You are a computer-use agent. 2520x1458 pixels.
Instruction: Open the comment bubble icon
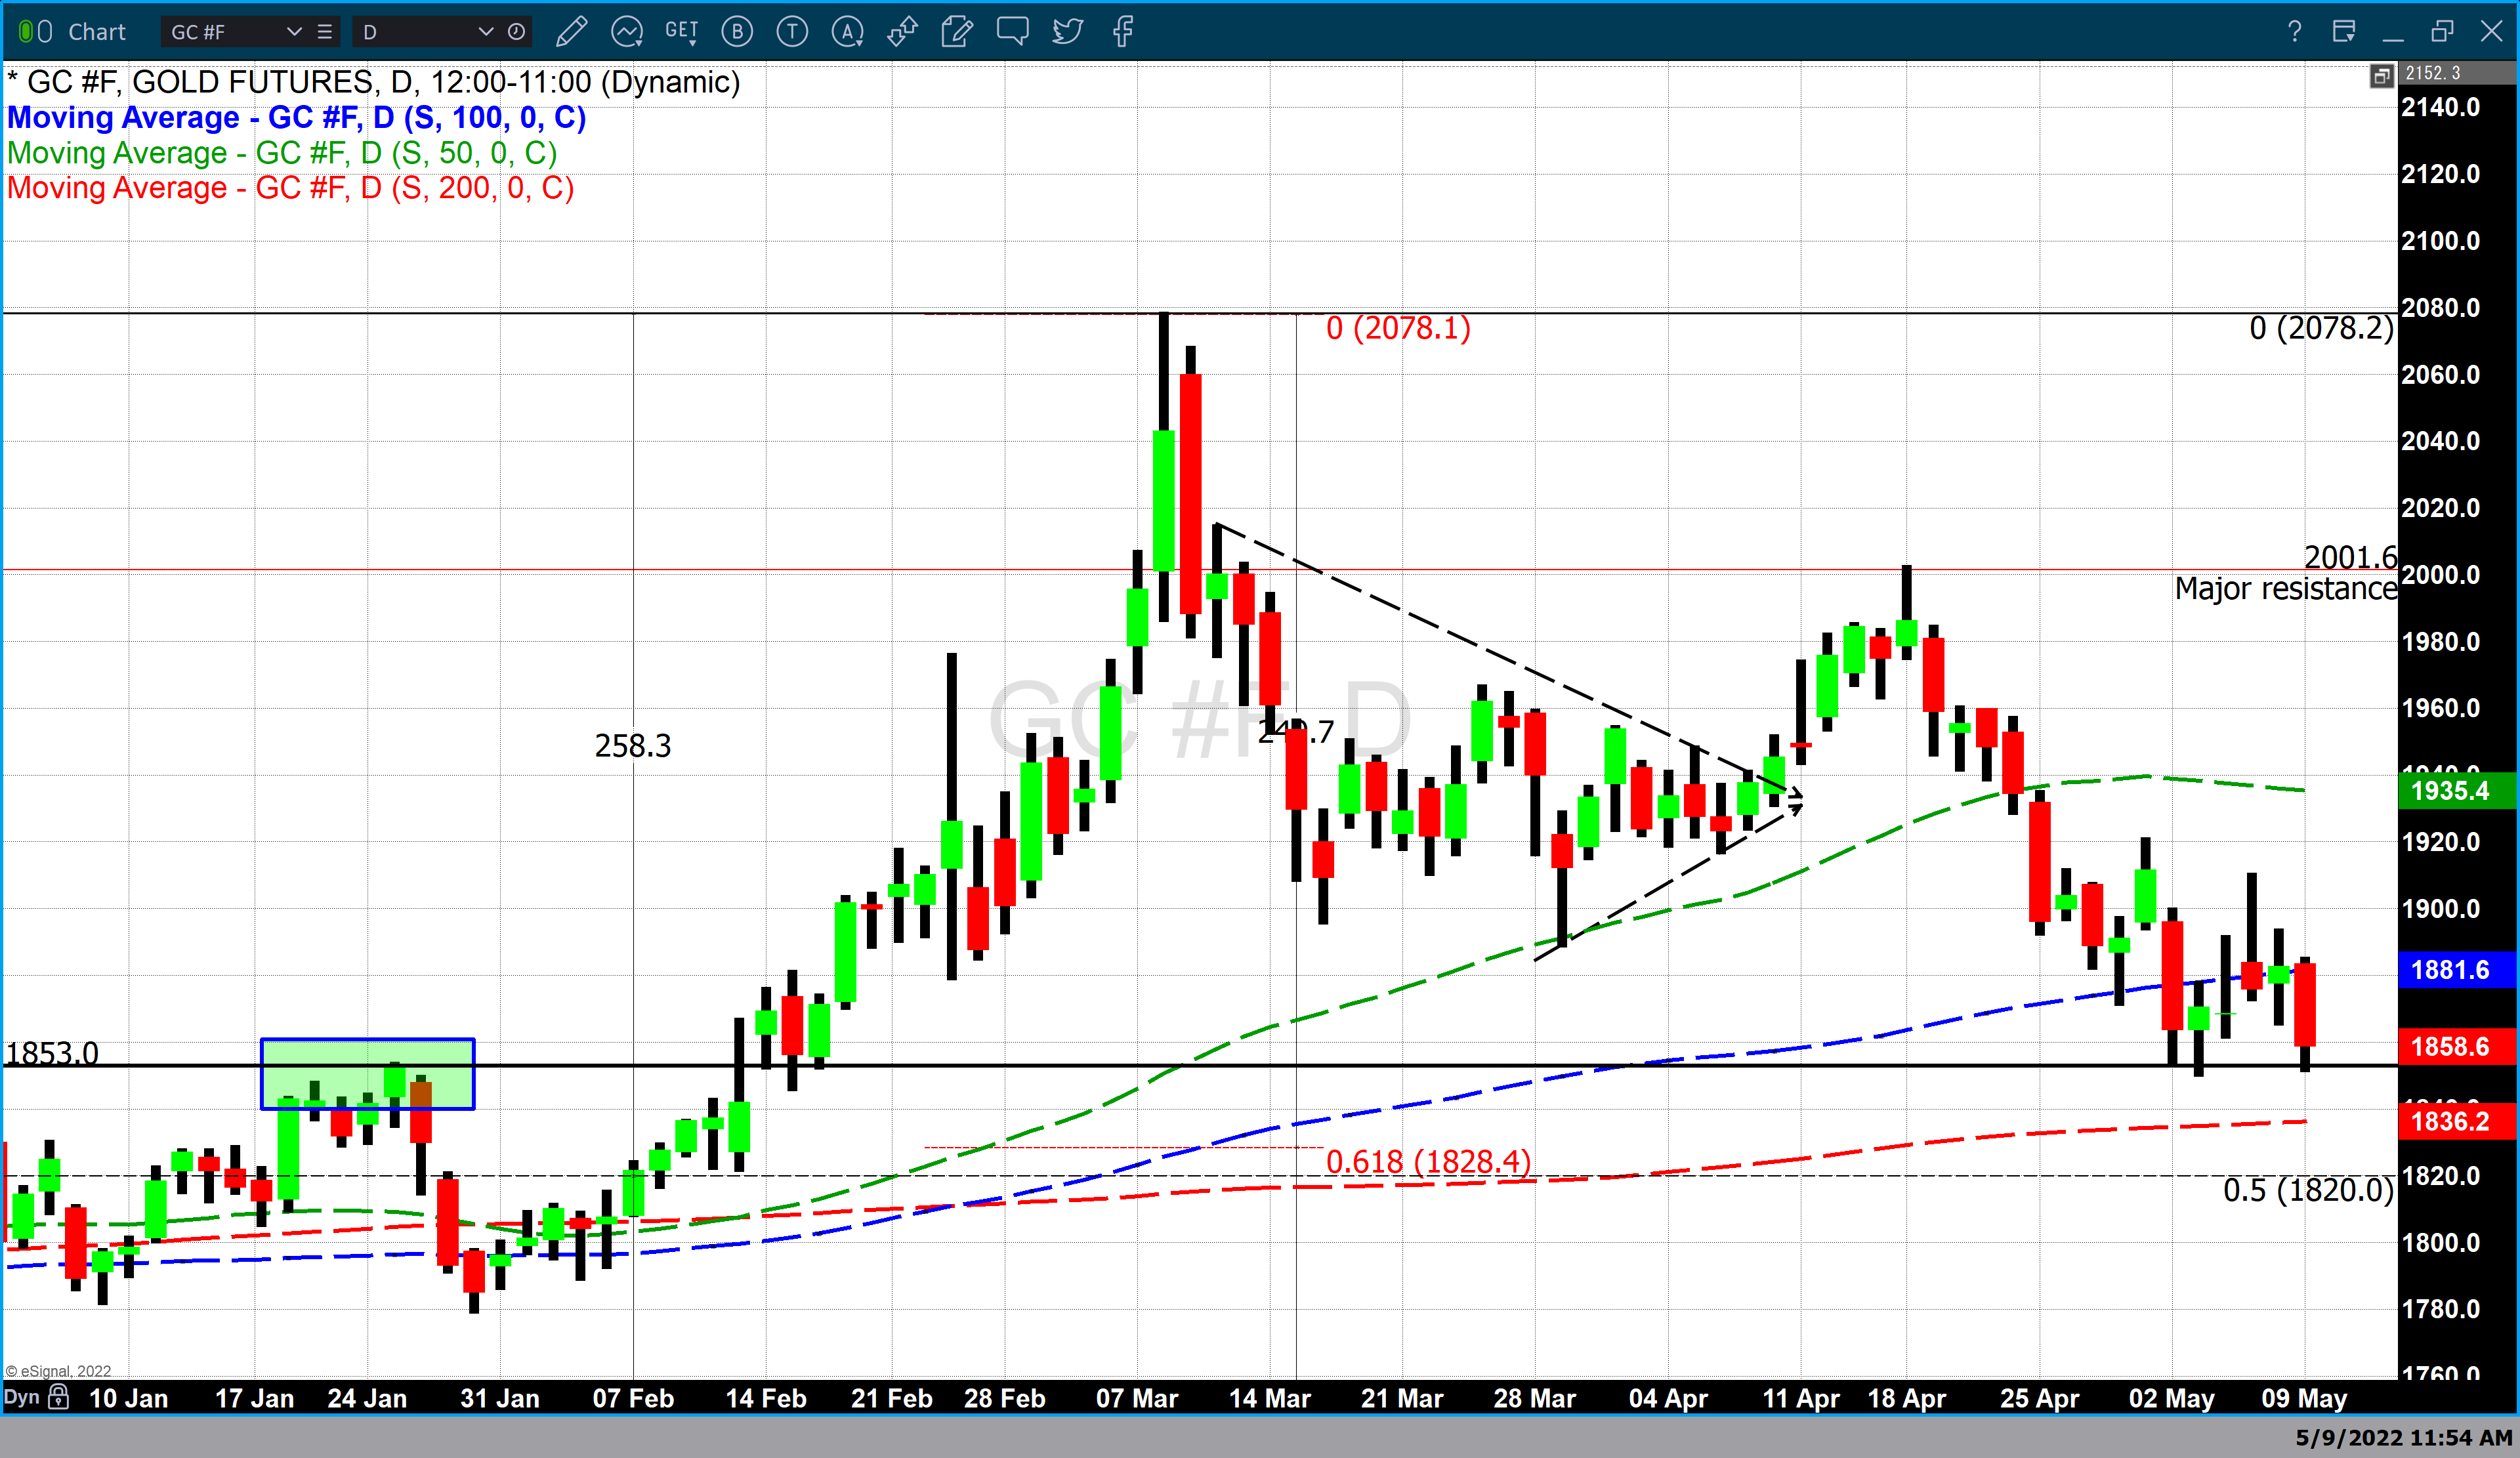tap(1012, 32)
